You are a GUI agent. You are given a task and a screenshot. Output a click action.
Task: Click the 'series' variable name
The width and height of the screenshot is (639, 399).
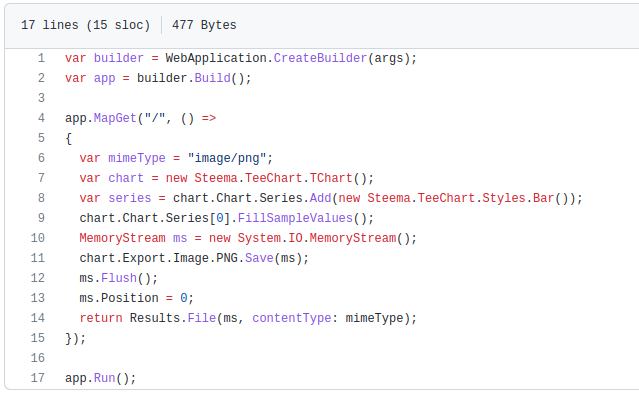(x=130, y=198)
